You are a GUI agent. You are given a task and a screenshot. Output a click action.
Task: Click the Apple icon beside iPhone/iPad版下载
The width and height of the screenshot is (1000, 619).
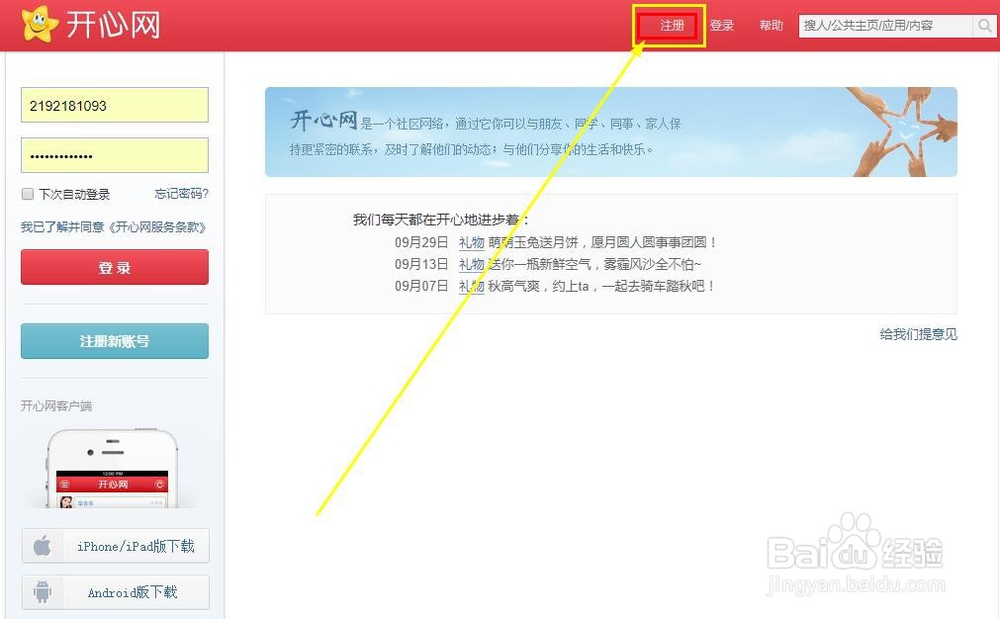(42, 546)
